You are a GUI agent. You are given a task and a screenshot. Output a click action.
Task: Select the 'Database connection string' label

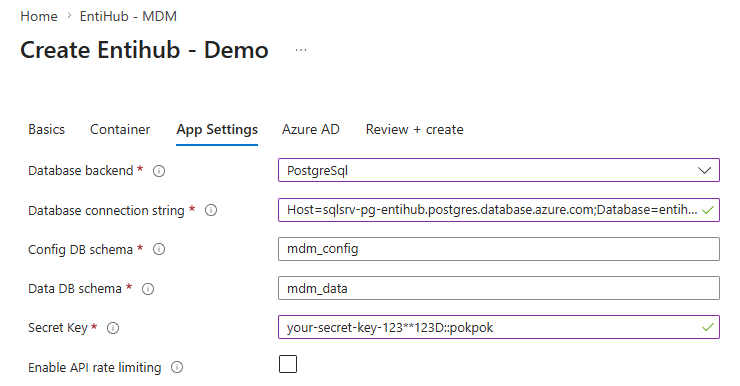(106, 210)
